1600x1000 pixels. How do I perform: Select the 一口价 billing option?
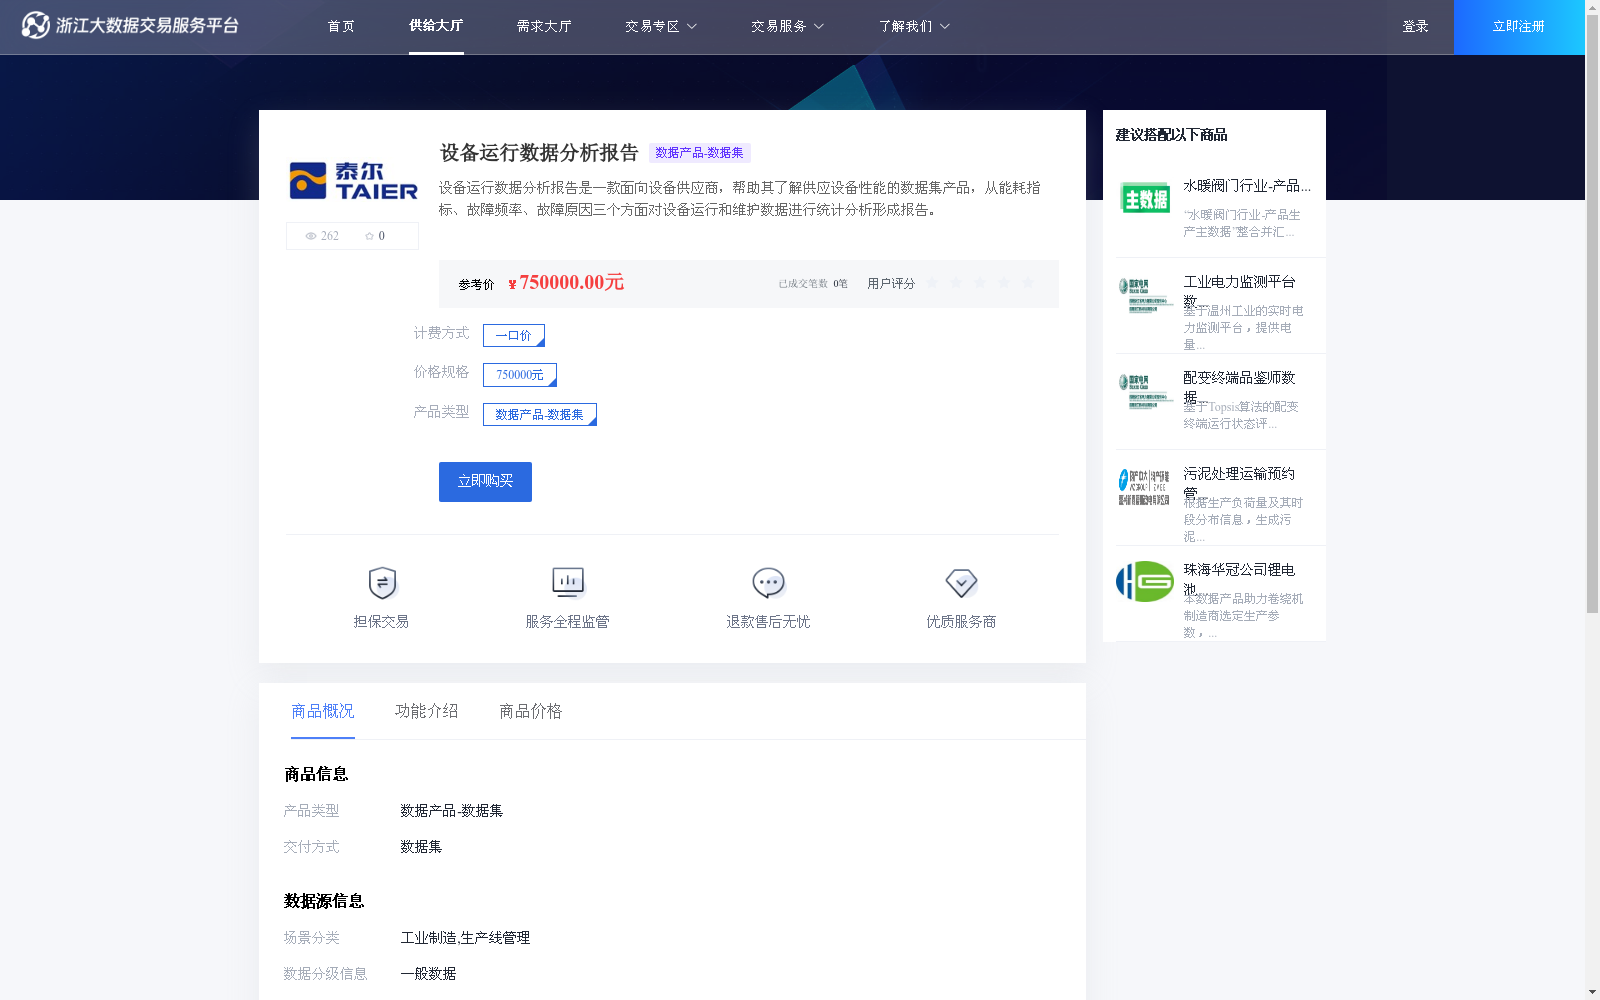click(x=514, y=335)
